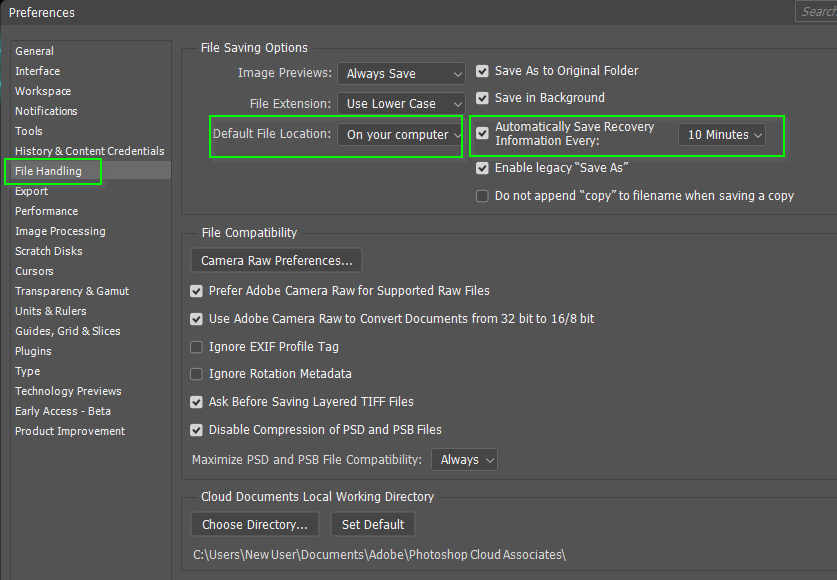Image resolution: width=837 pixels, height=580 pixels.
Task: Enable Ignore EXIF Profile Tag
Action: point(197,347)
